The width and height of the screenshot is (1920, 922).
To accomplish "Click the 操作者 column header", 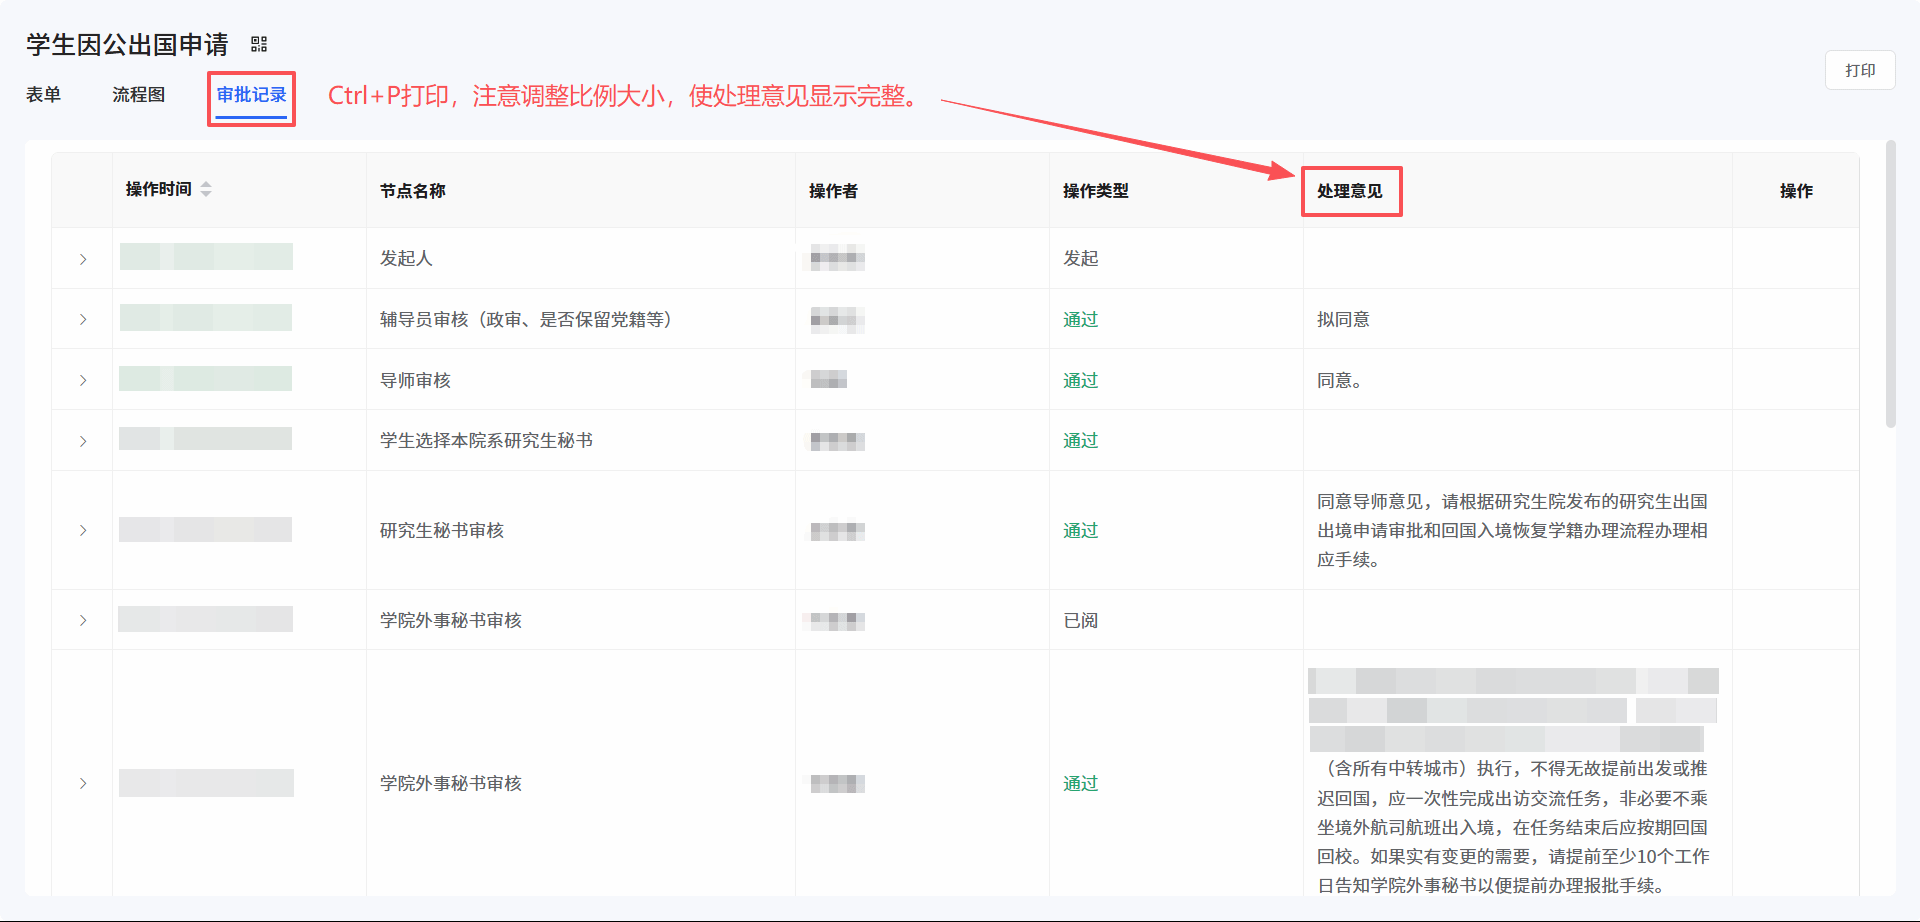I will 834,191.
